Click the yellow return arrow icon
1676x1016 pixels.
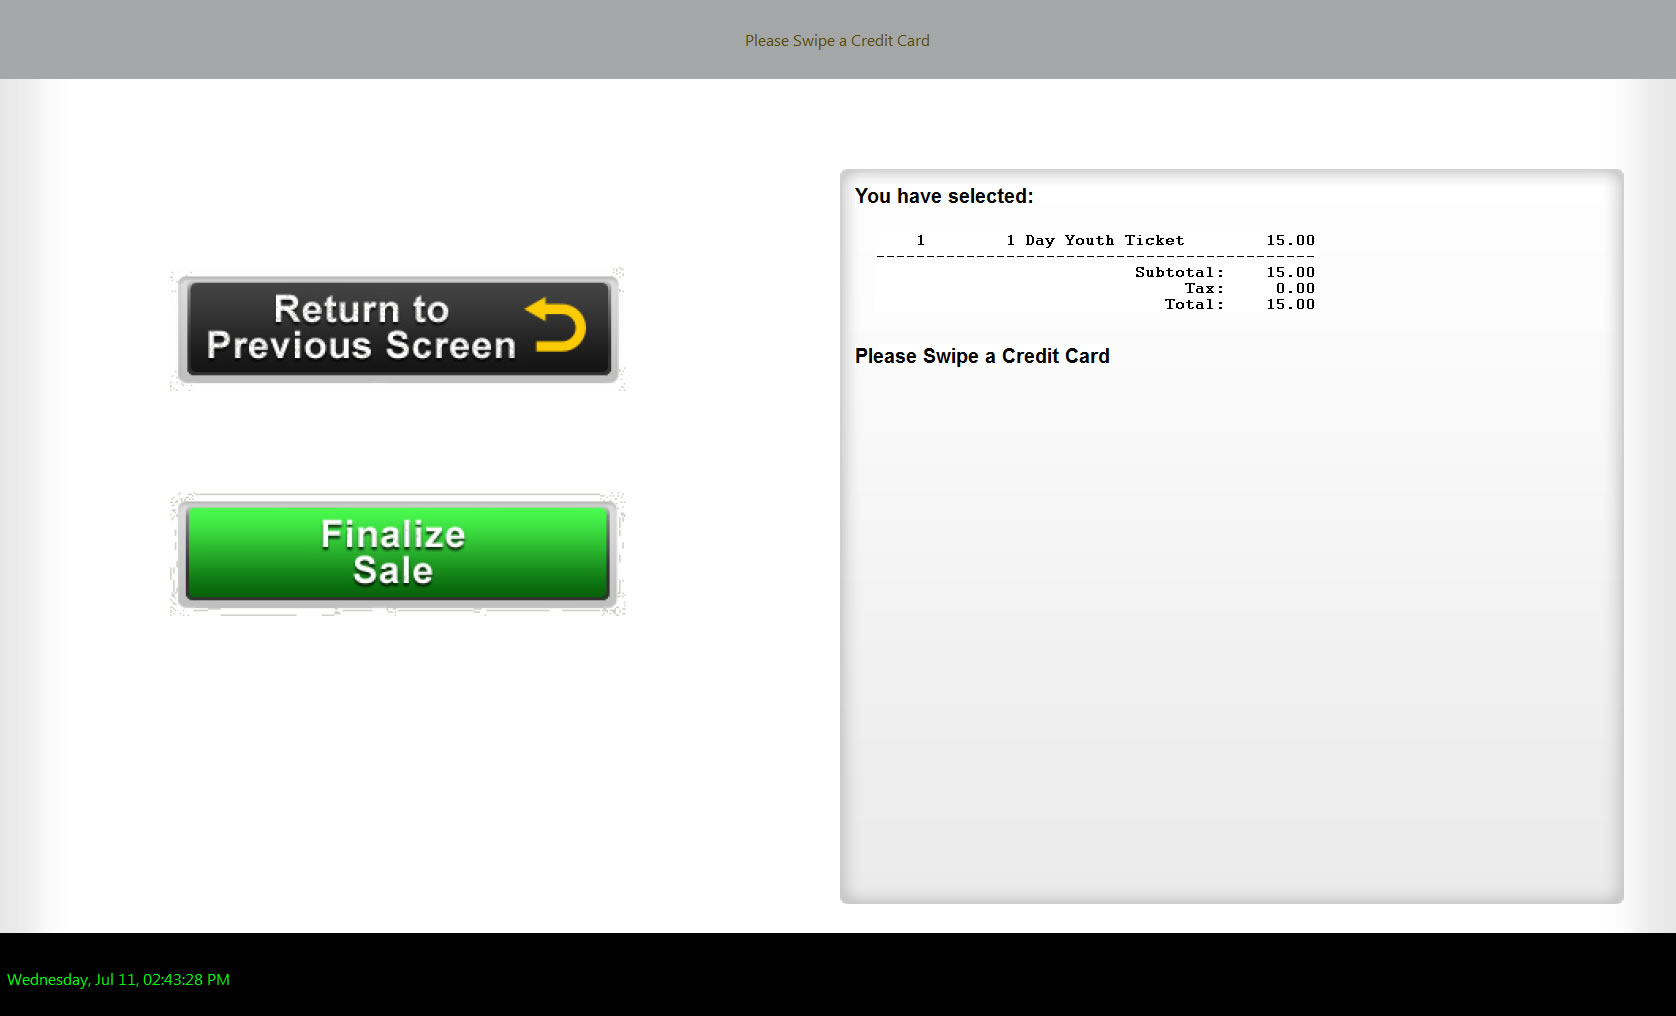(x=558, y=325)
